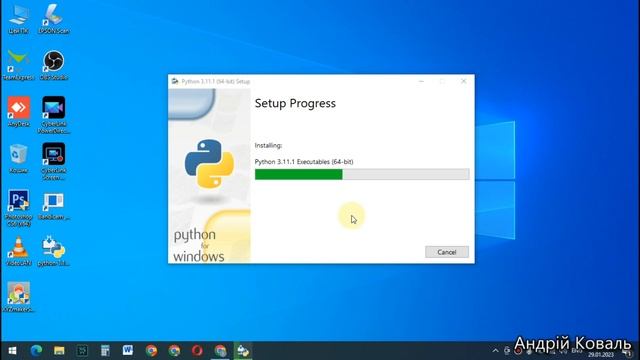Select the Bandicam desktop shortcut
Image resolution: width=640 pixels, height=360 pixels.
pyautogui.click(x=53, y=206)
